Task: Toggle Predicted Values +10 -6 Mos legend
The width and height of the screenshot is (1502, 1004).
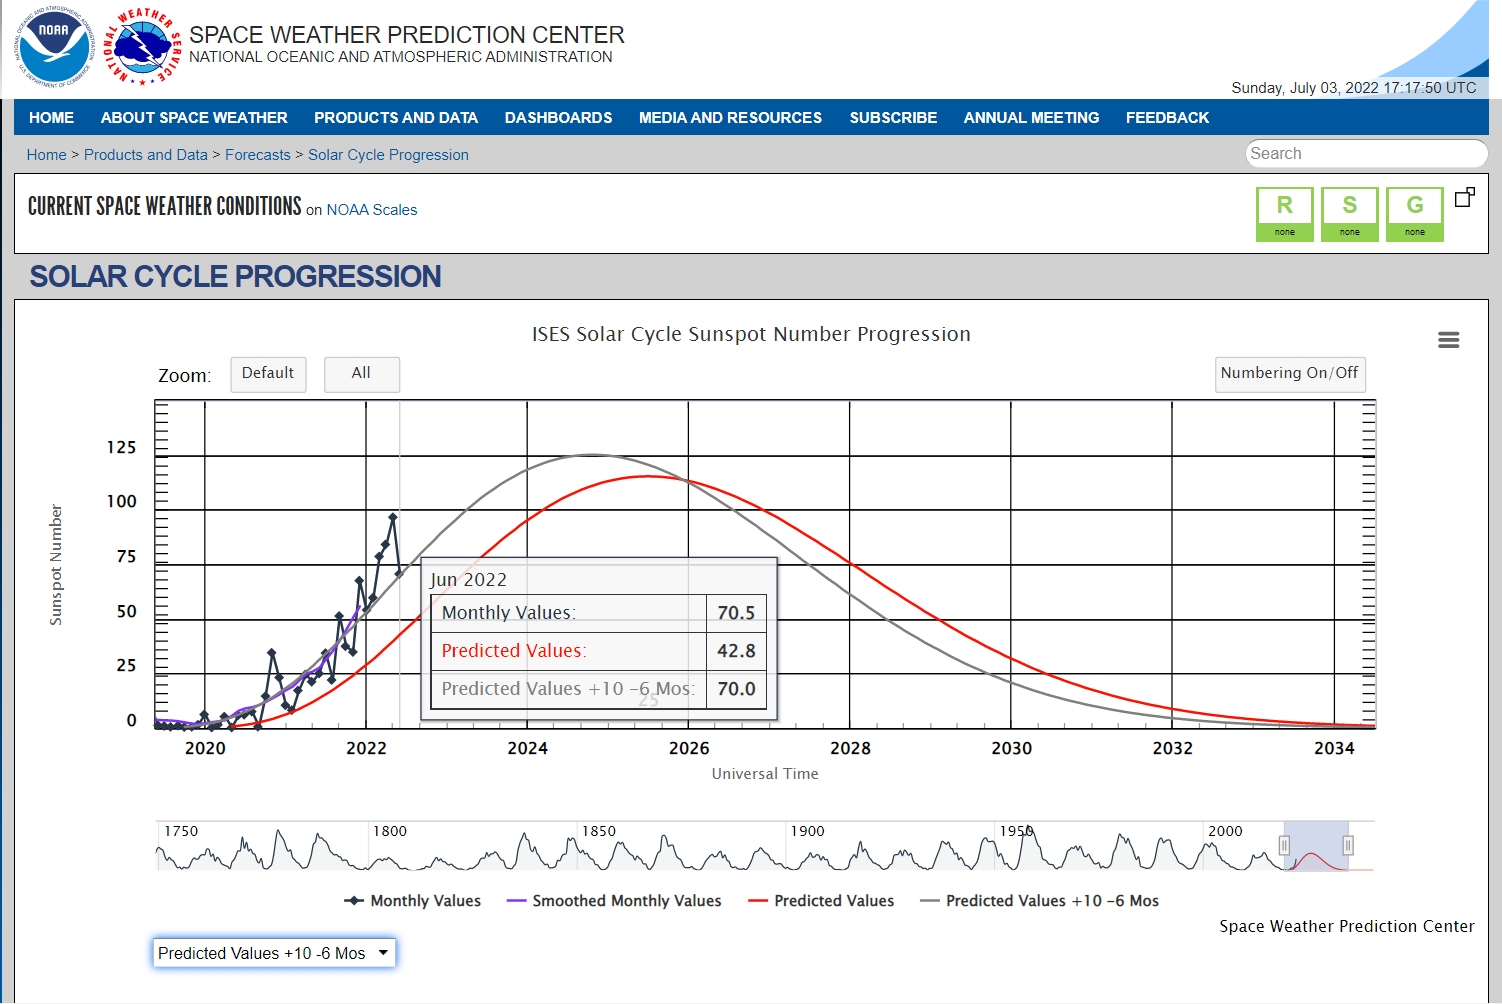Action: [1039, 901]
